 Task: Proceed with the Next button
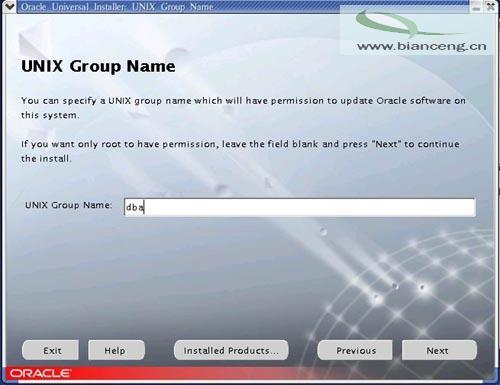(x=439, y=350)
